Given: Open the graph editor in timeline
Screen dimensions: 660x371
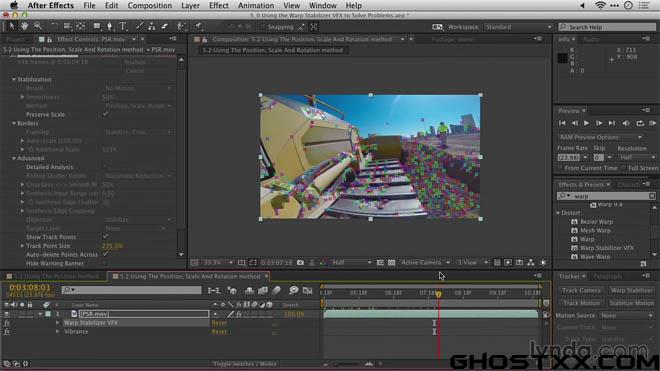Looking at the screenshot, I should pyautogui.click(x=308, y=290).
